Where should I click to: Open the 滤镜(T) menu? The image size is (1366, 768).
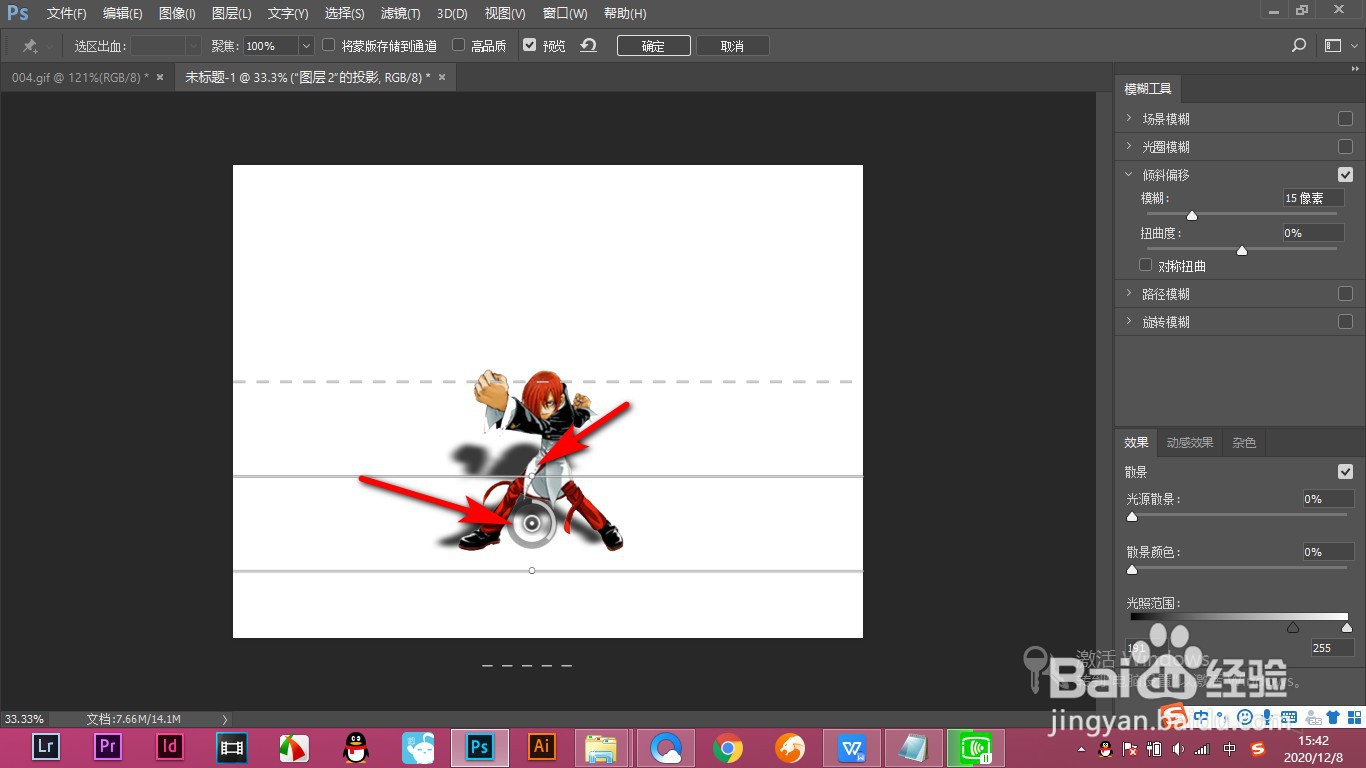400,13
